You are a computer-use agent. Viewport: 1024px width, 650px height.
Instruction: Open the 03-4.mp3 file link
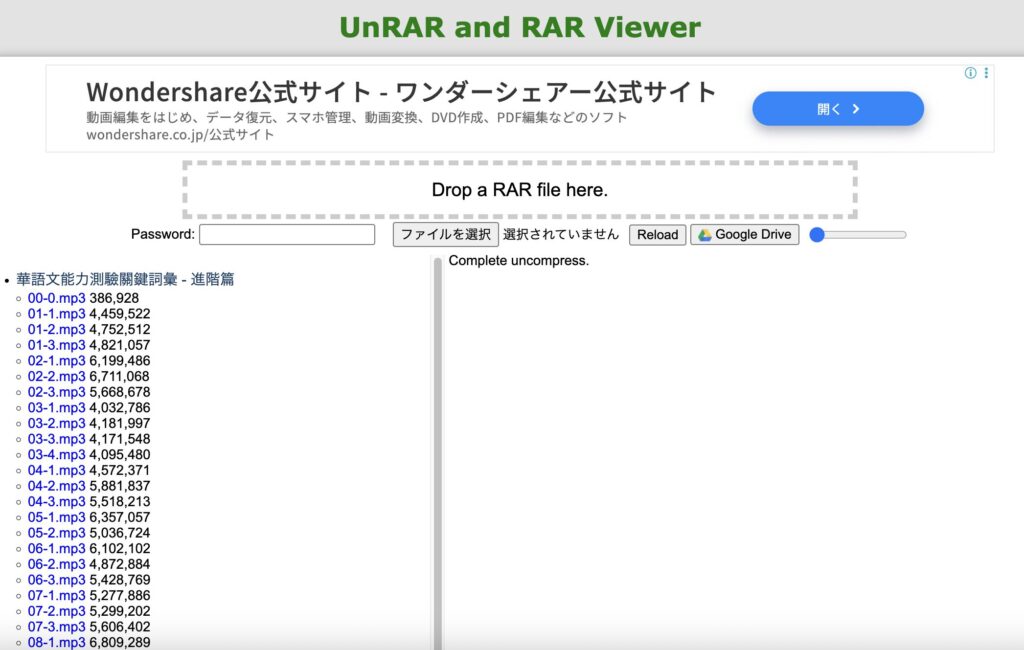coord(56,455)
